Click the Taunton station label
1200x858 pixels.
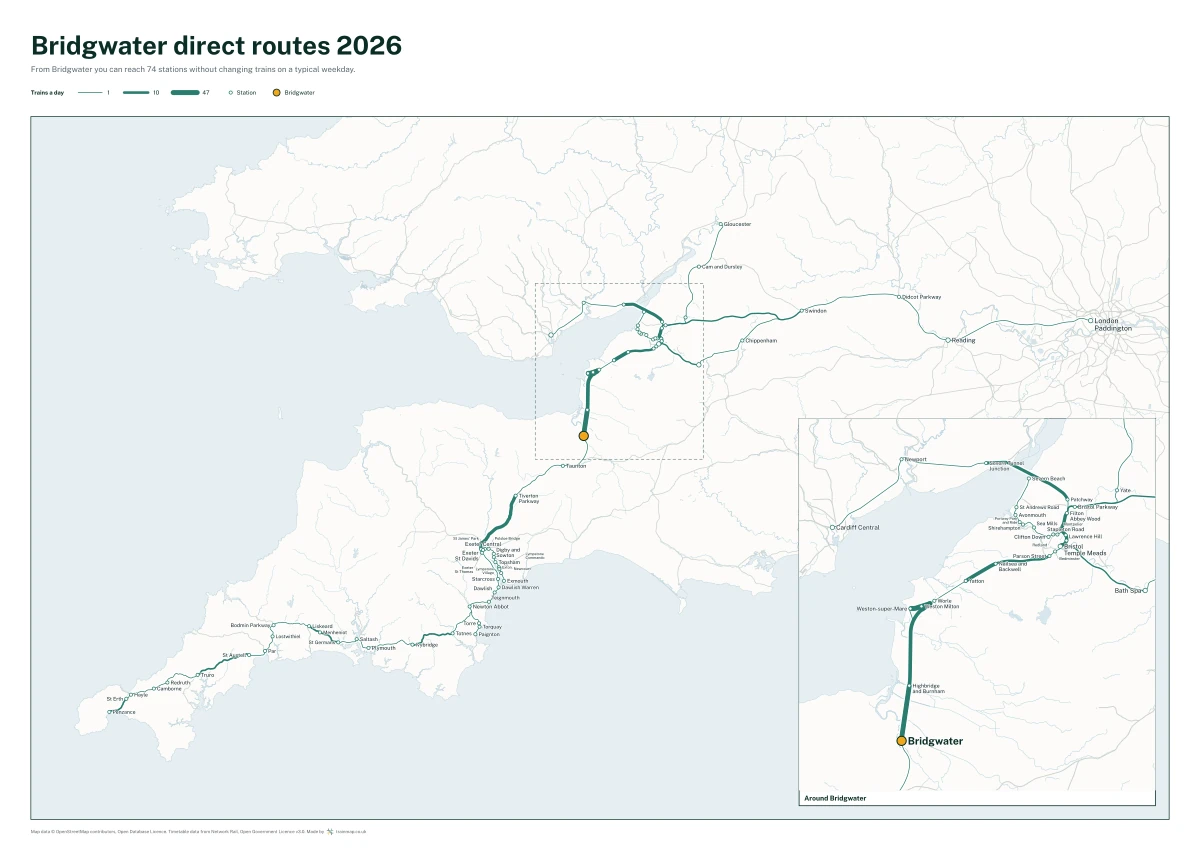pyautogui.click(x=576, y=466)
